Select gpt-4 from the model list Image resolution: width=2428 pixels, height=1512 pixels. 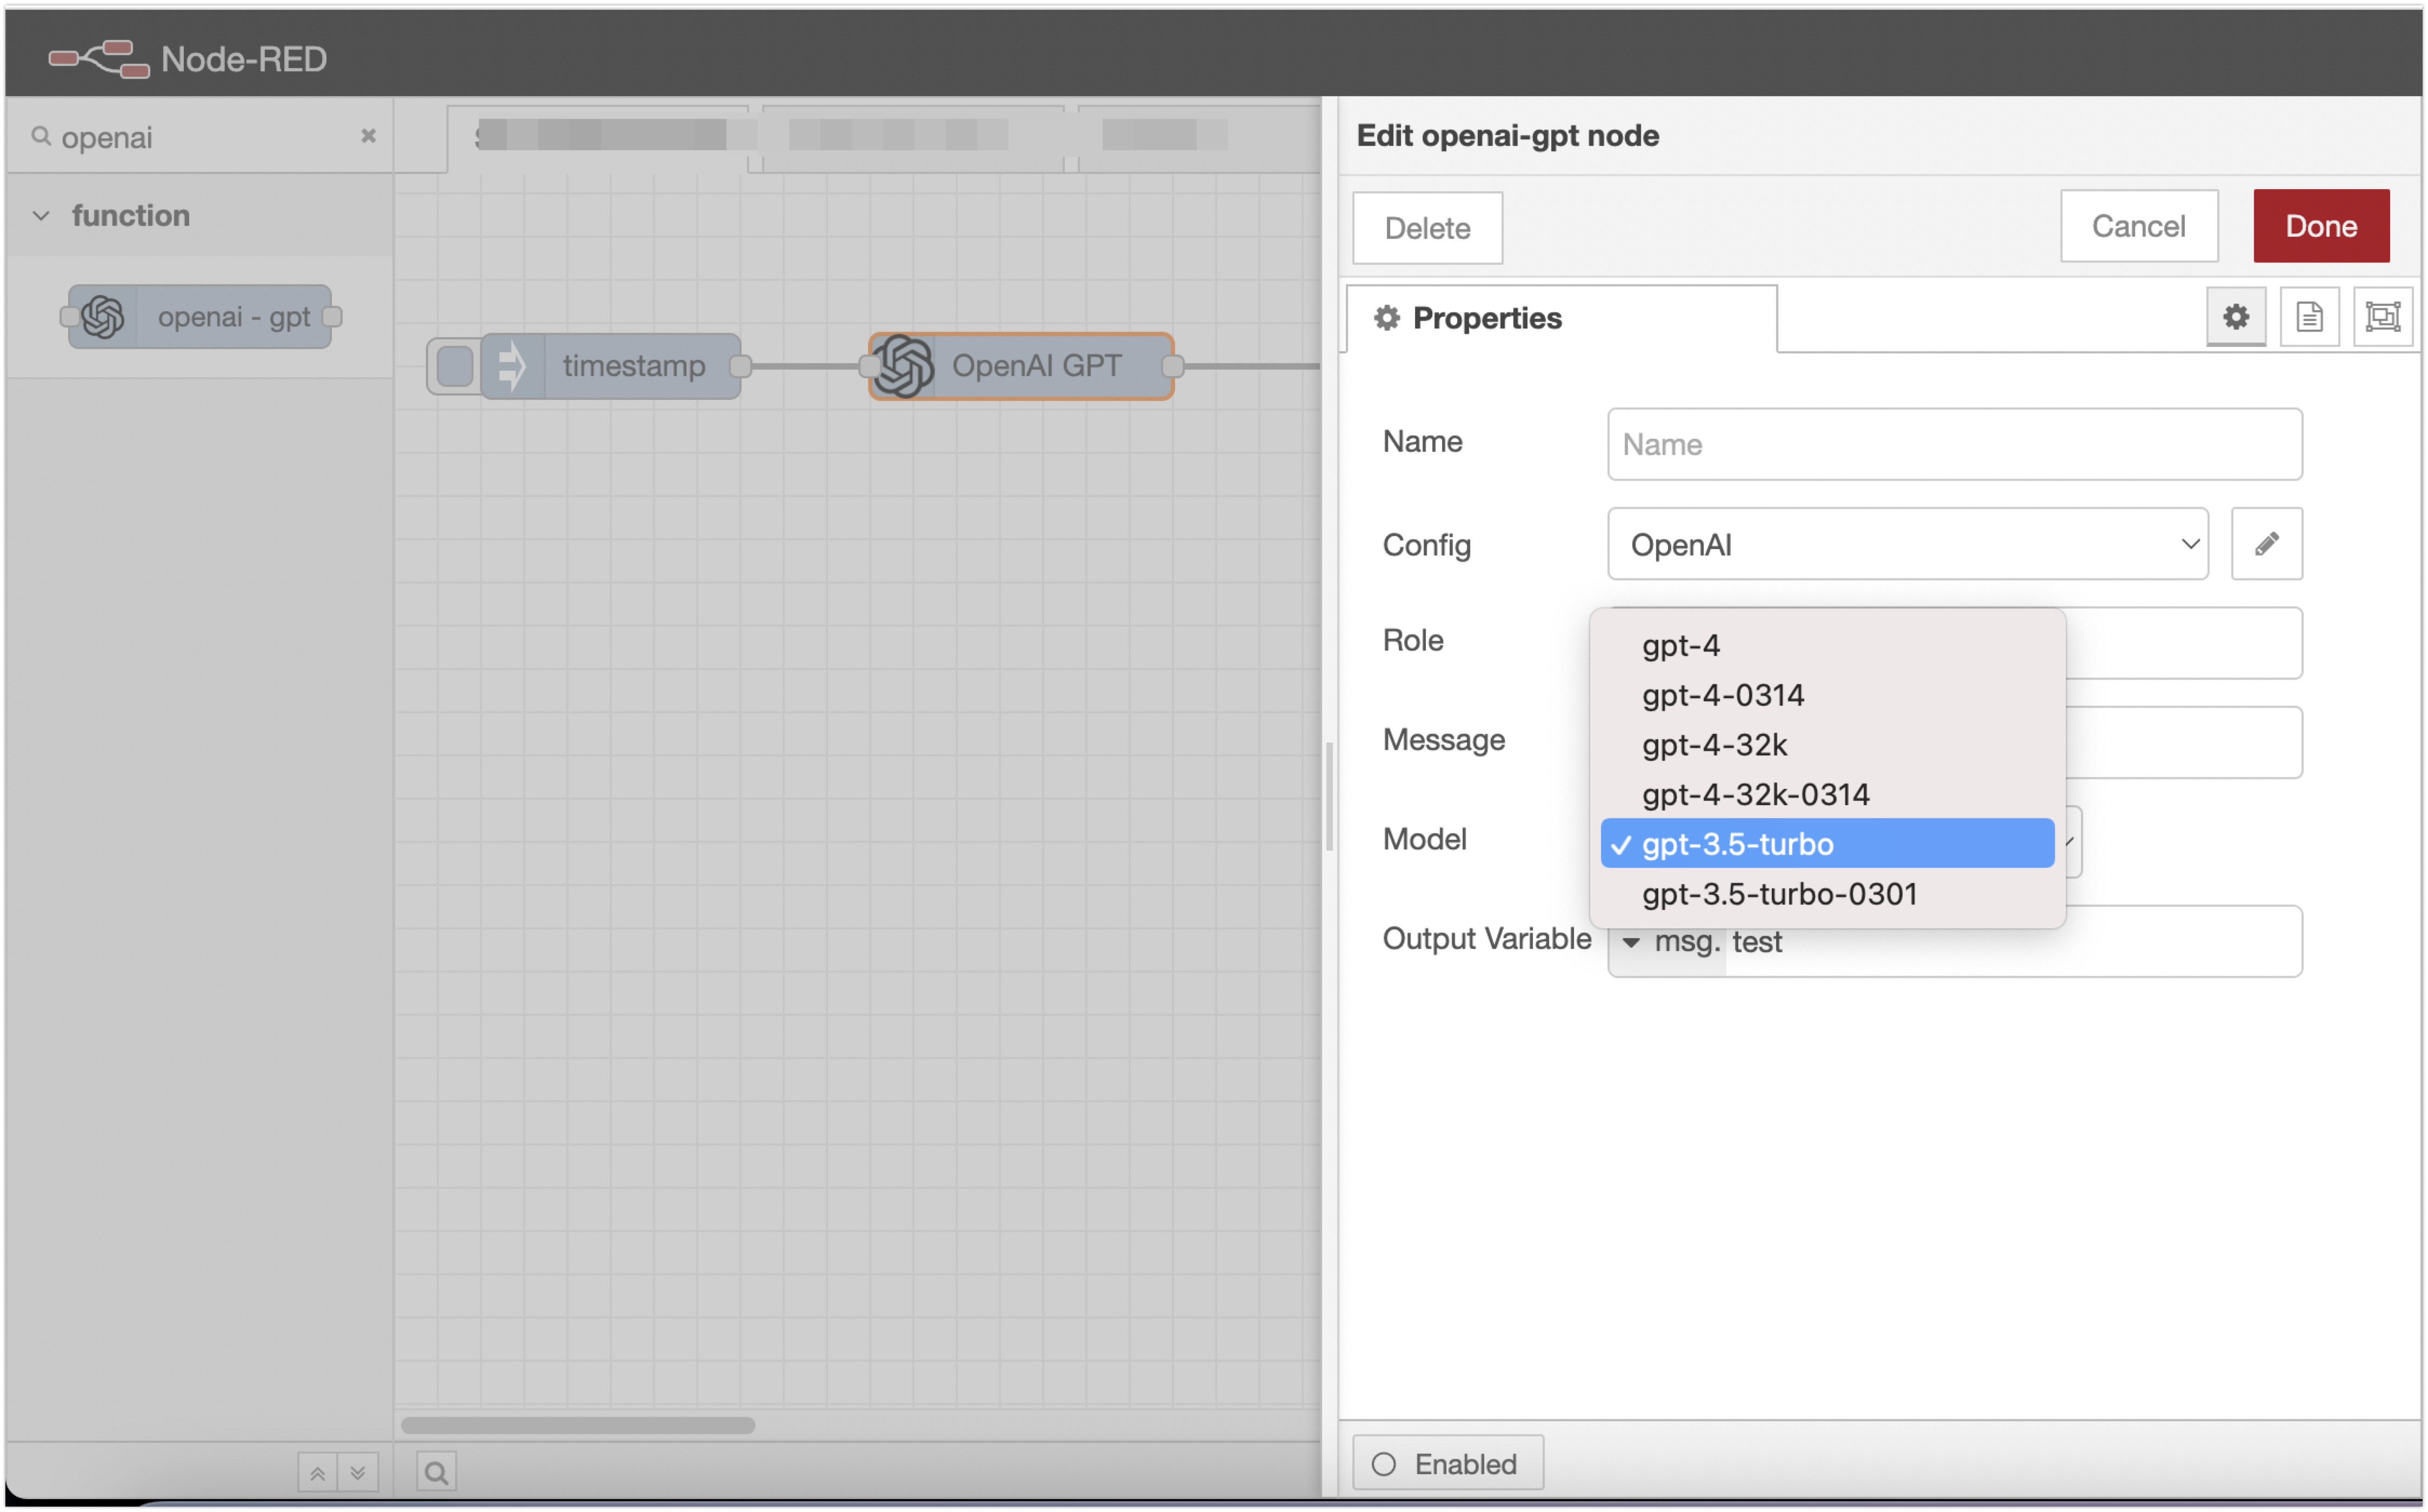click(x=1681, y=646)
